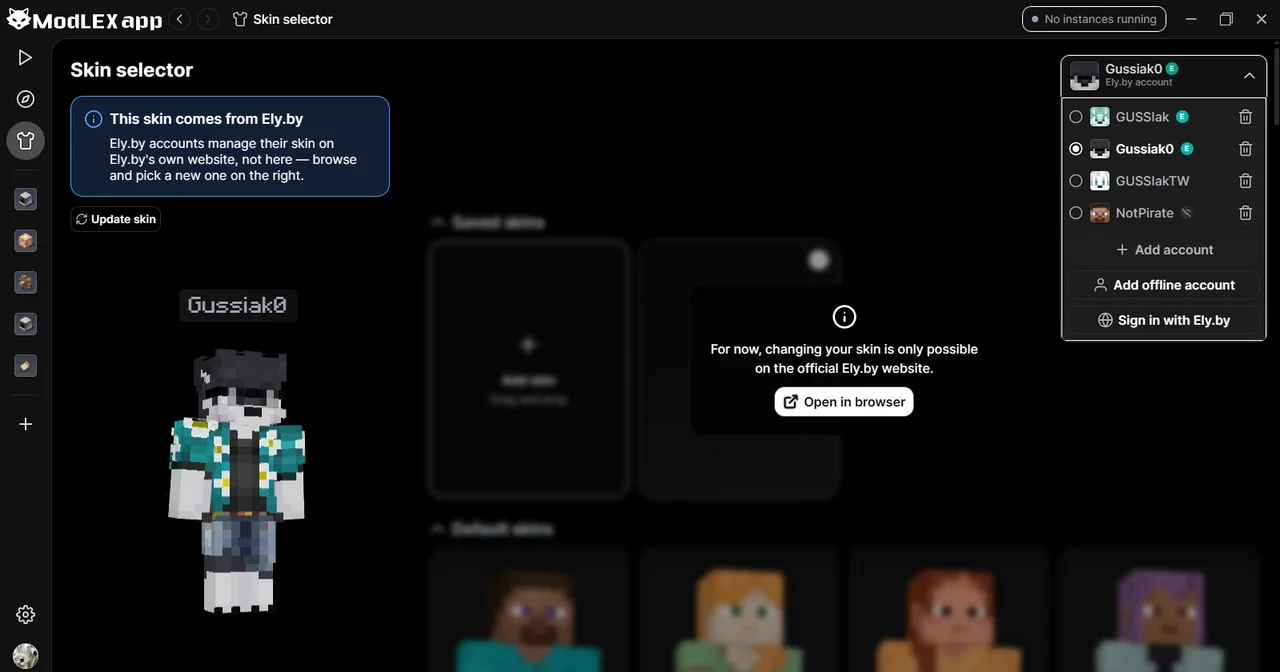Go back with the left arrow
The height and width of the screenshot is (672, 1280).
179,19
